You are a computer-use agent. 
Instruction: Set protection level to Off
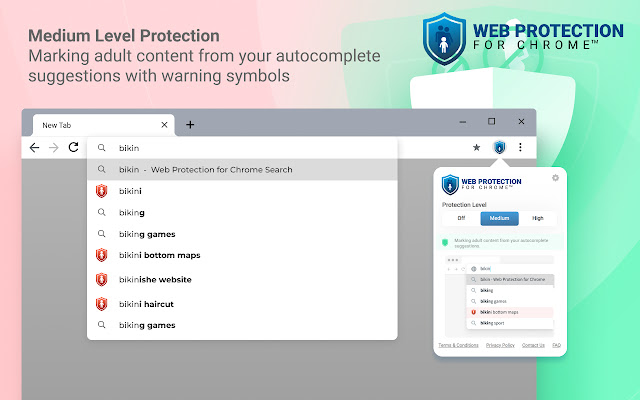pyautogui.click(x=461, y=218)
